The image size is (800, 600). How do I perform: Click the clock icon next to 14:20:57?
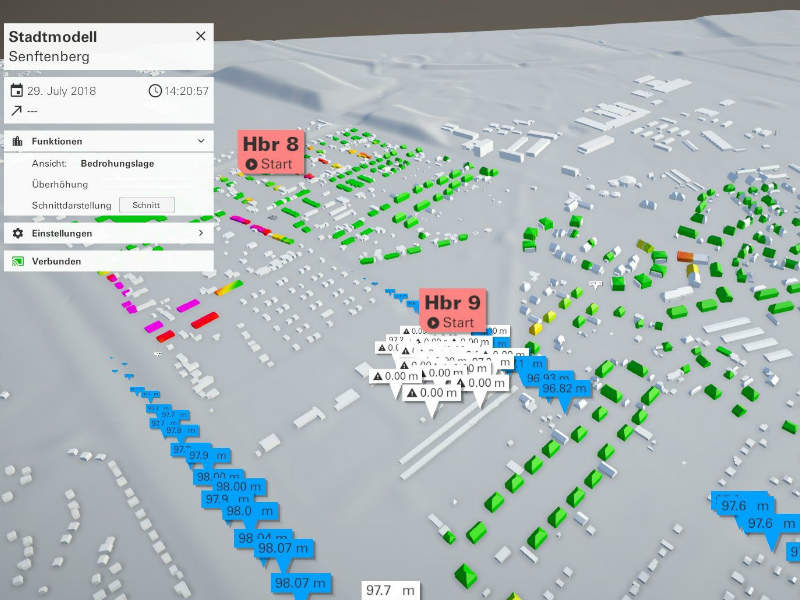point(155,91)
